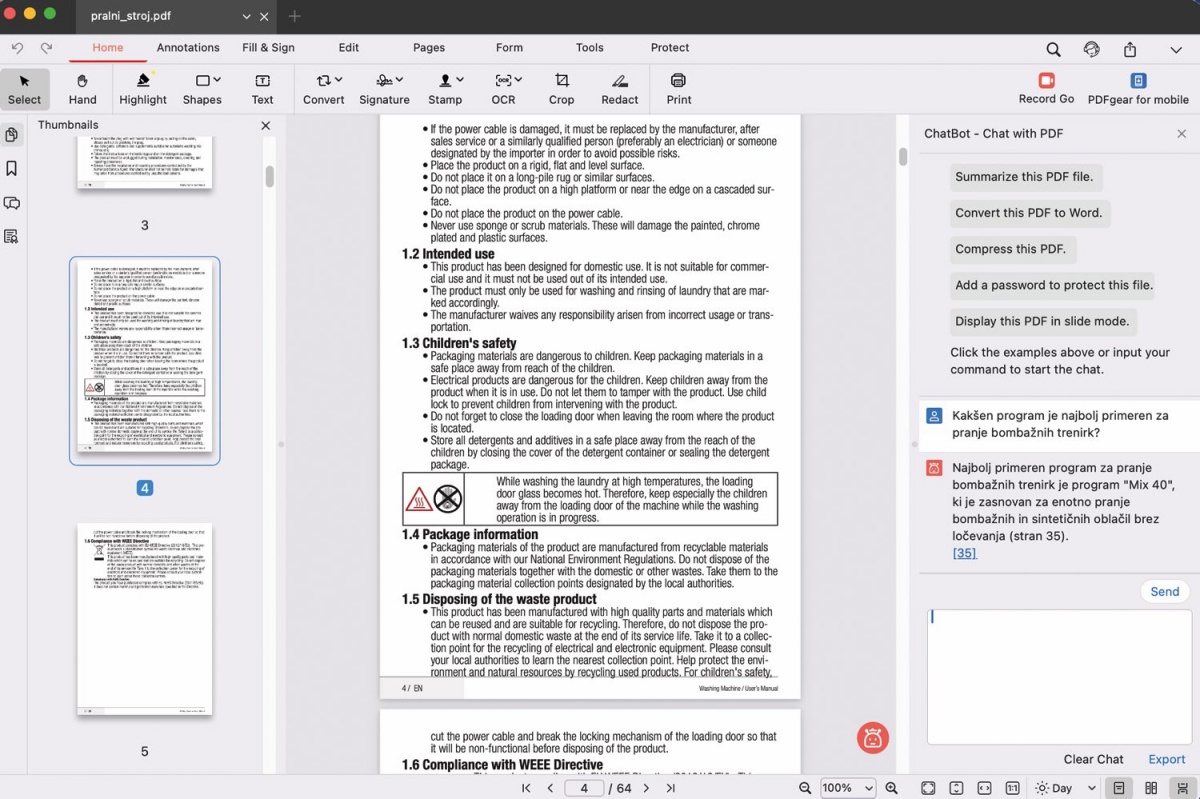This screenshot has width=1200, height=799.
Task: Print the document with the Print icon
Action: [x=678, y=88]
